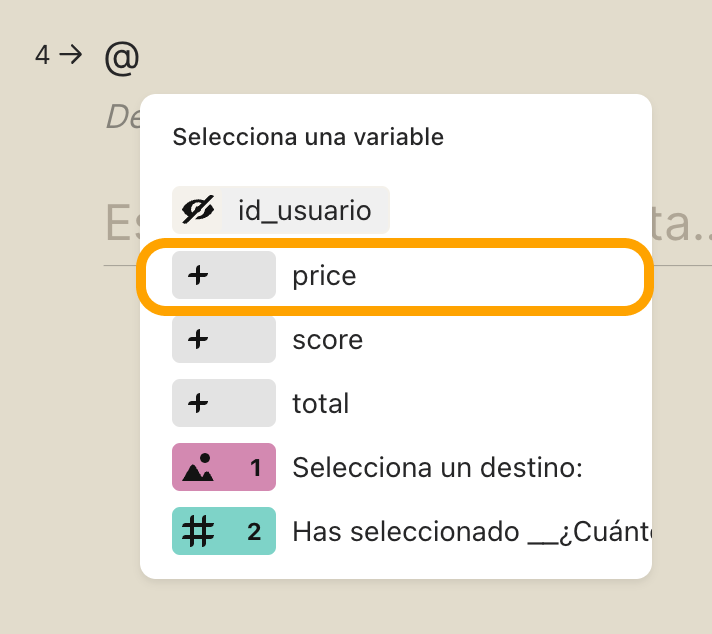Insert question 2 'Has seleccionado' variable
Image resolution: width=712 pixels, height=634 pixels.
tap(395, 531)
